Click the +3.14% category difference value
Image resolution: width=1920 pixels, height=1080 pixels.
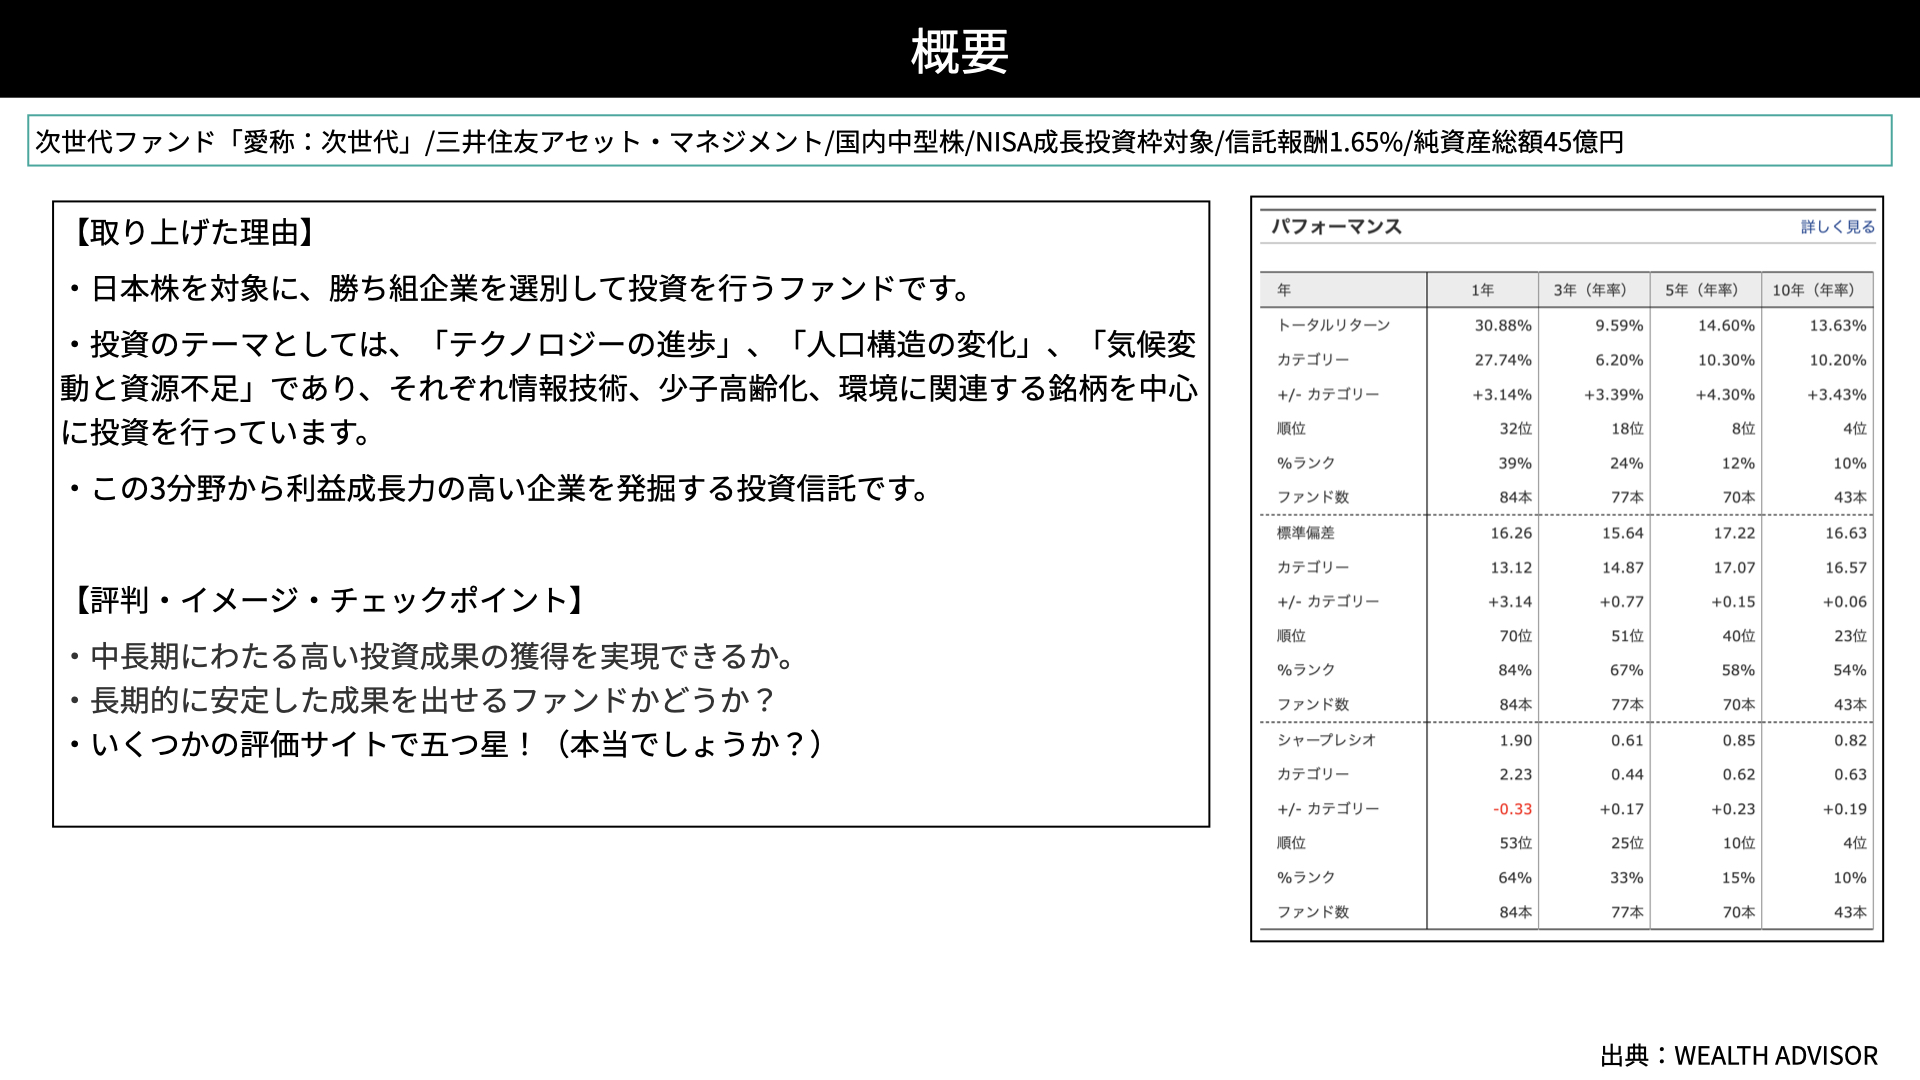(1502, 395)
